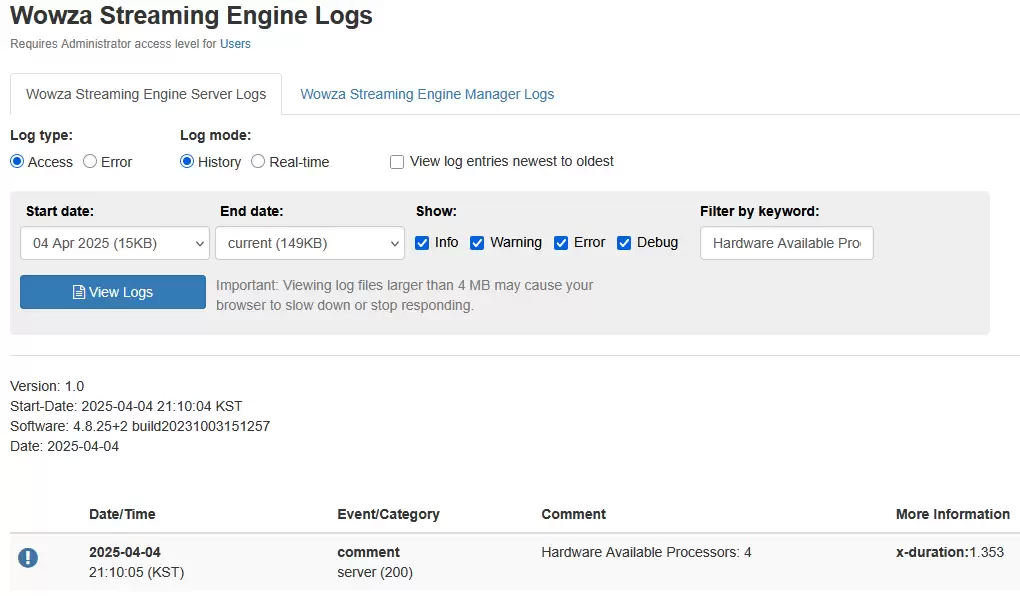Click the 21:10:05 (KST) time text

coord(137,572)
